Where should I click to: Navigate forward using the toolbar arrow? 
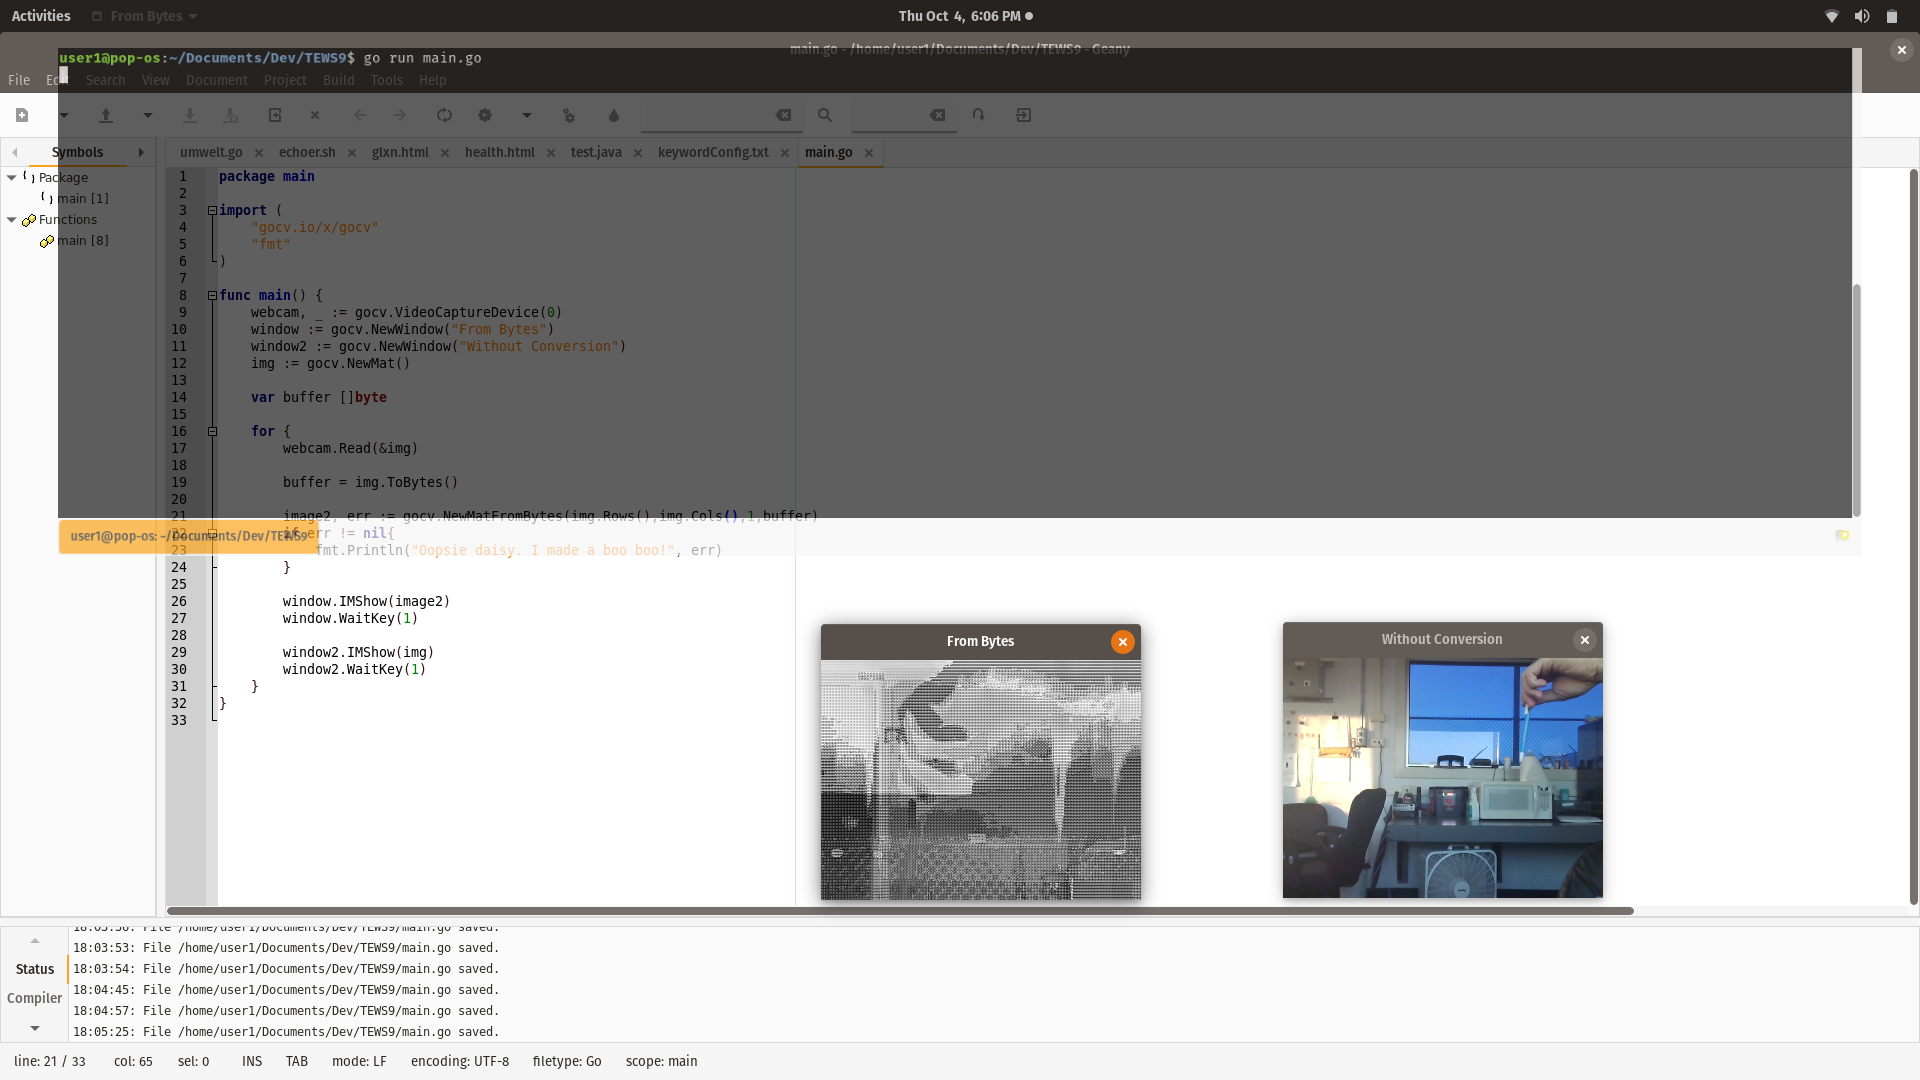pyautogui.click(x=400, y=115)
